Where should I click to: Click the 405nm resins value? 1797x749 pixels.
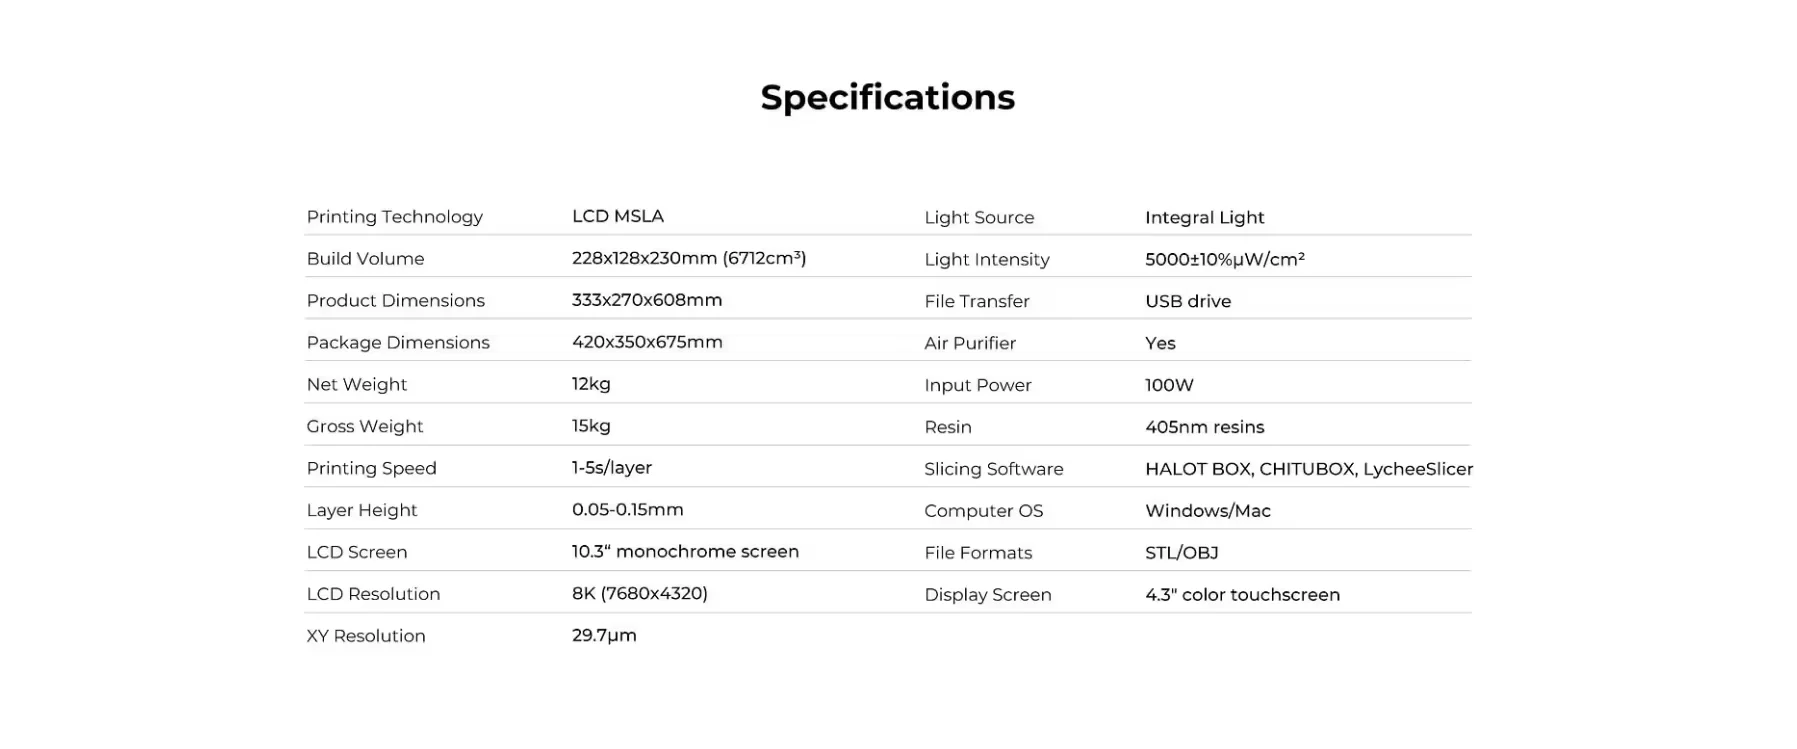pyautogui.click(x=1204, y=428)
